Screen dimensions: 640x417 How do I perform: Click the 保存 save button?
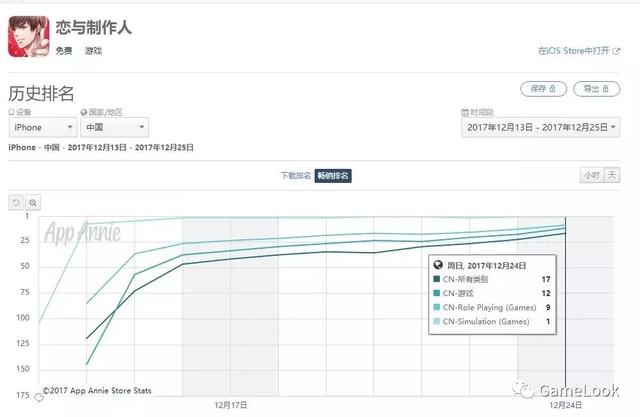point(543,89)
